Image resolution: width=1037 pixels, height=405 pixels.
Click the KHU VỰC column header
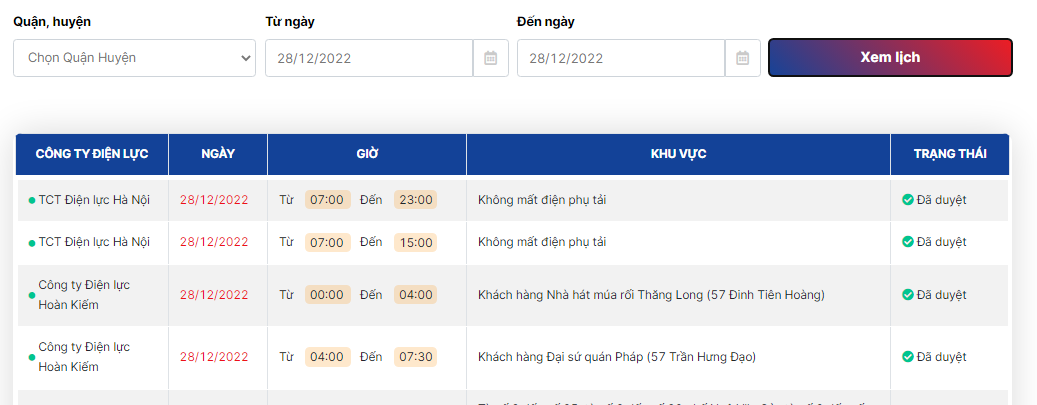coord(679,154)
